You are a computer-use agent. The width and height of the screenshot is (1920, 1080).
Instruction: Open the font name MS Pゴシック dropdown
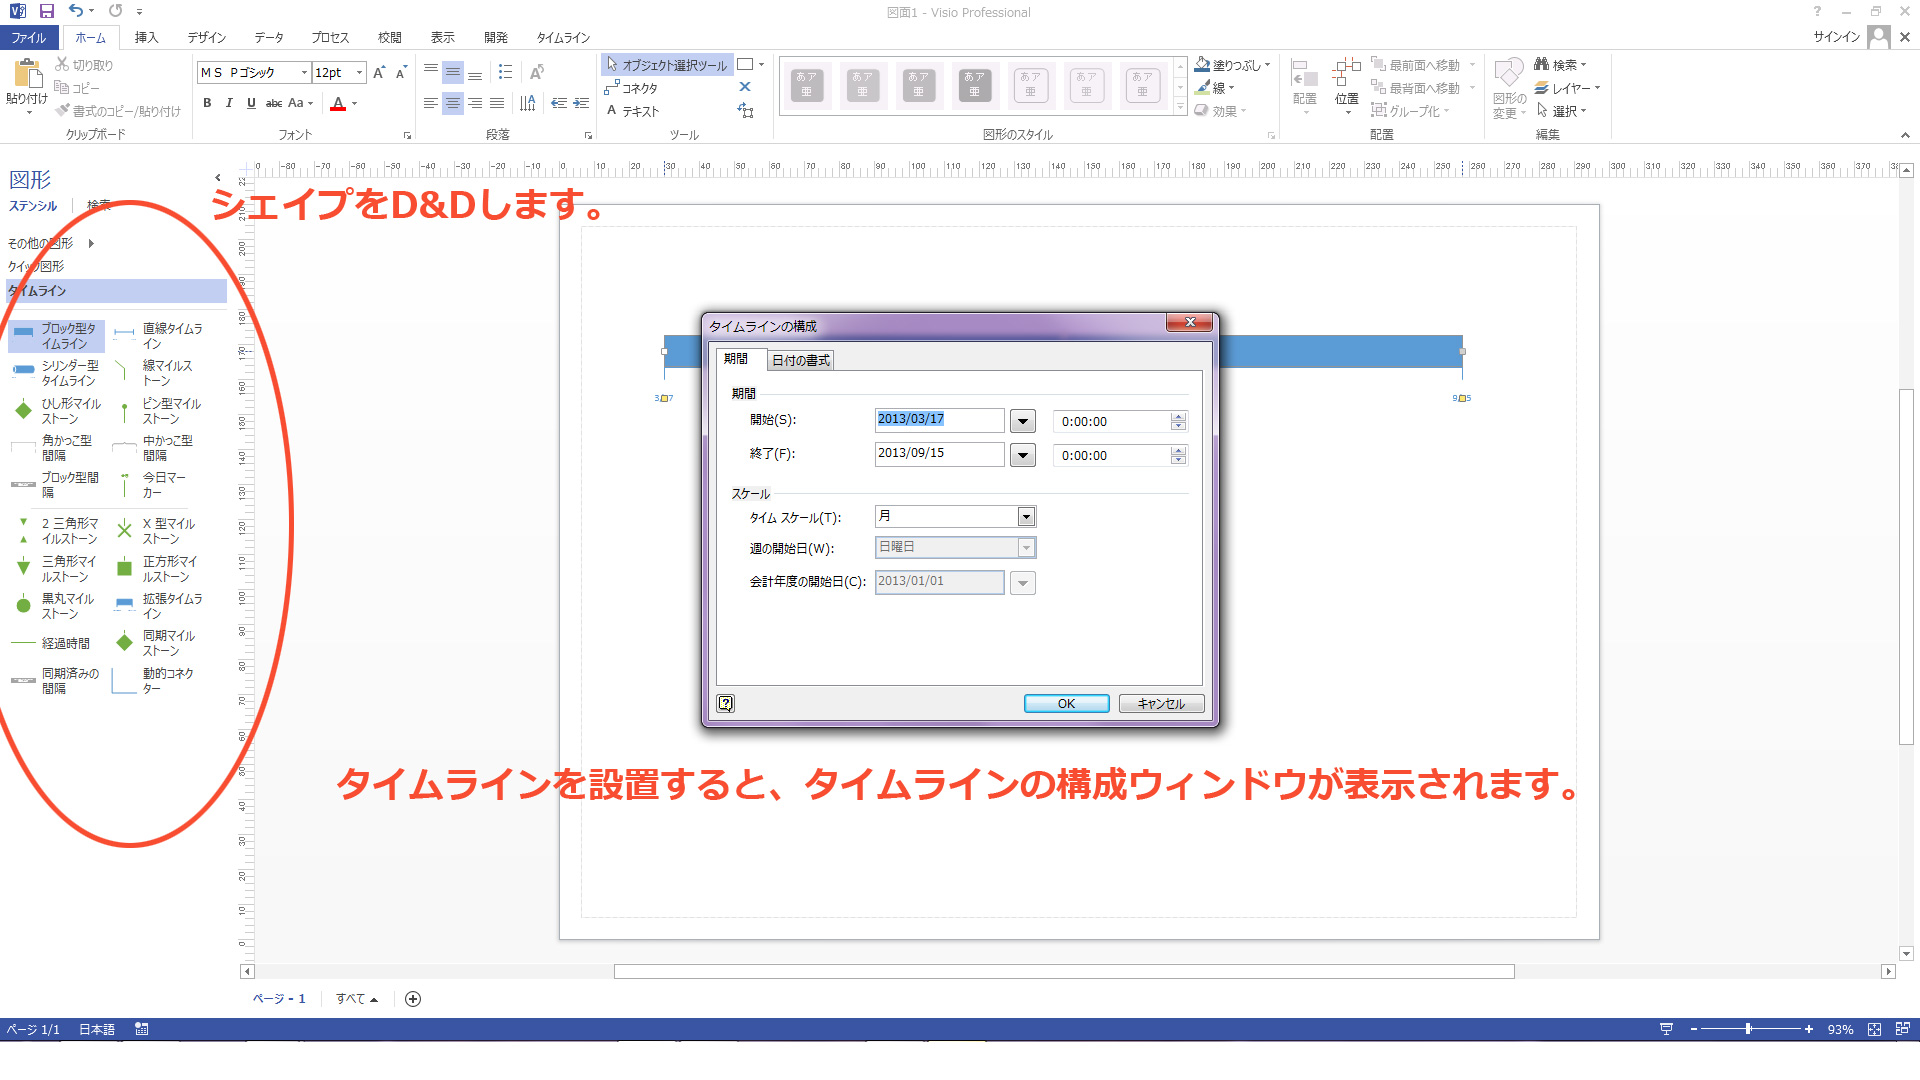(x=304, y=72)
